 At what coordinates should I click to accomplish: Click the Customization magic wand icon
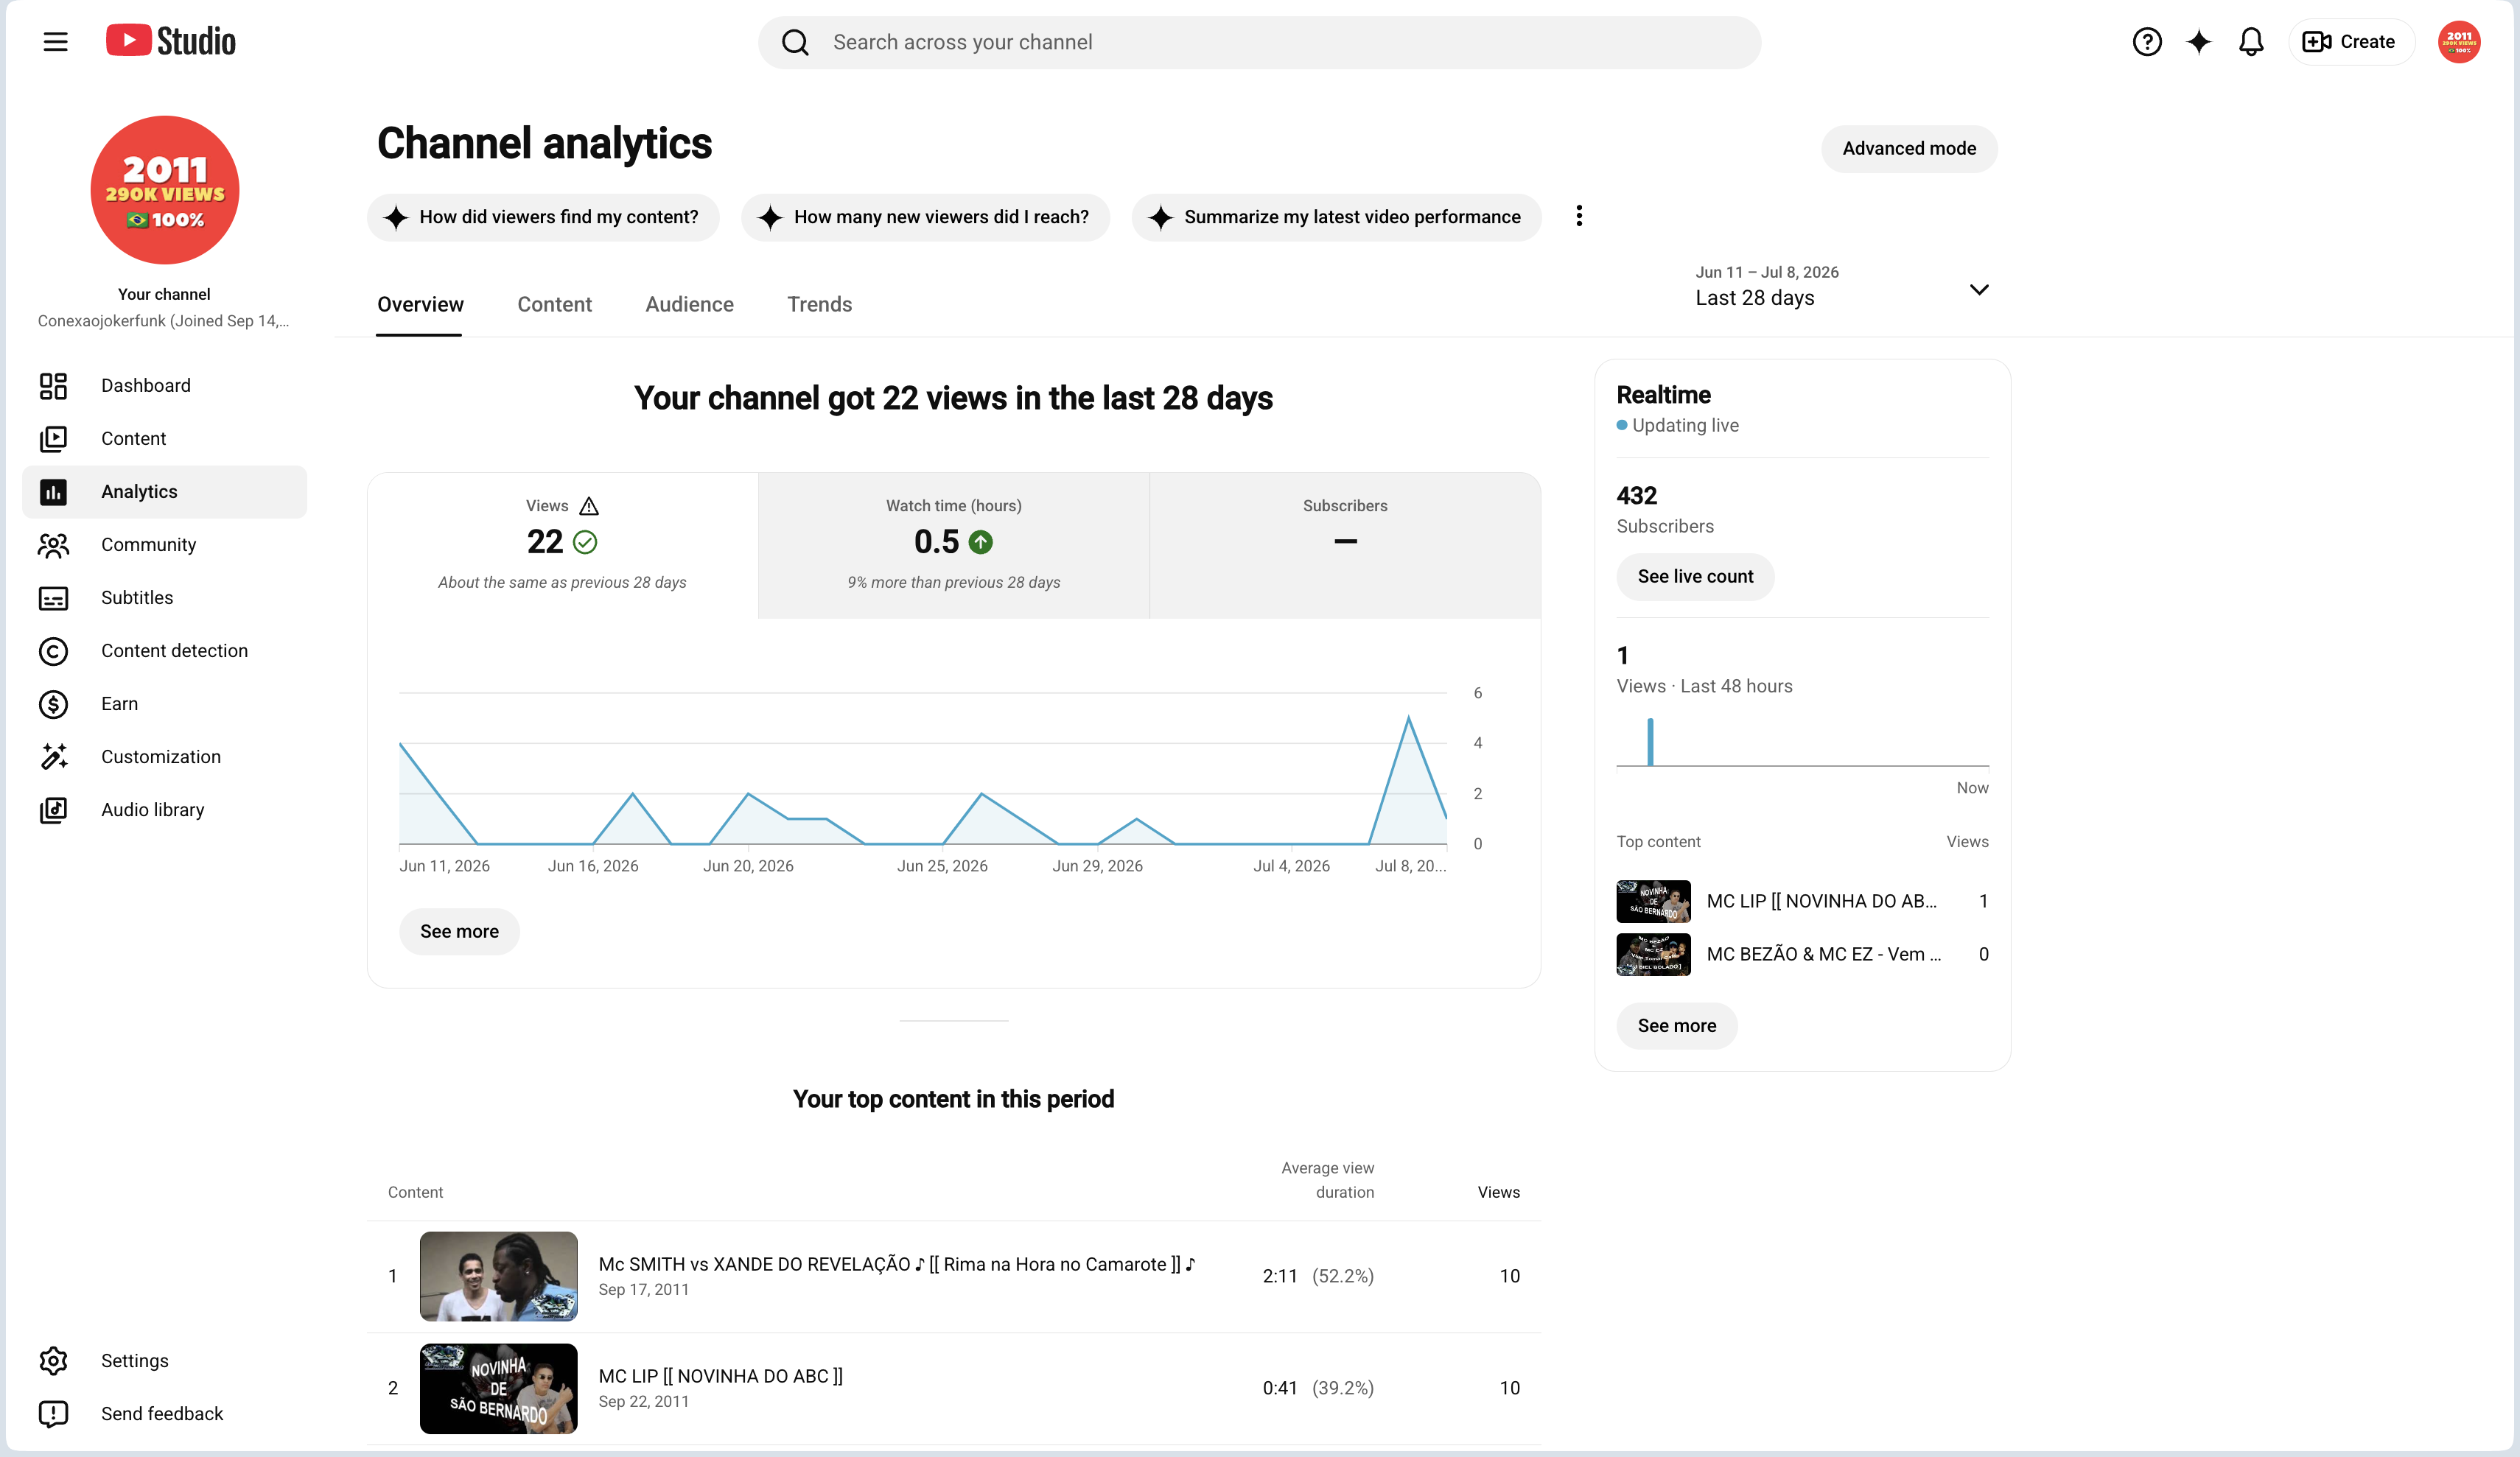(53, 757)
